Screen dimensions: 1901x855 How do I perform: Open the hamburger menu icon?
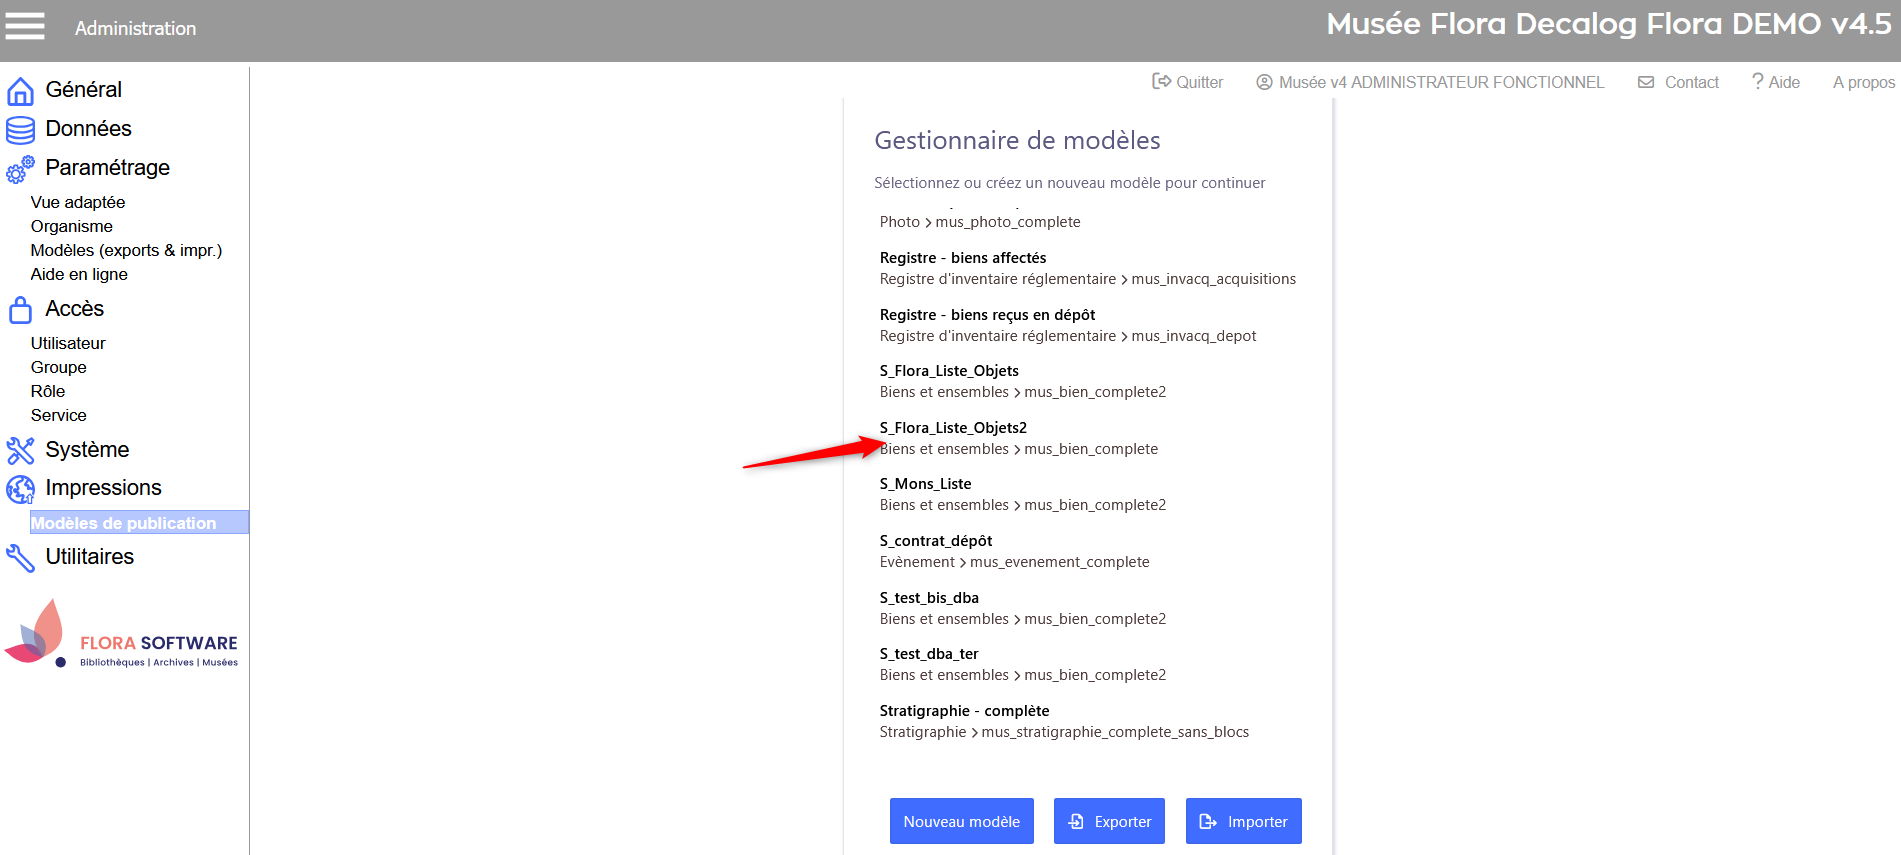click(x=25, y=26)
